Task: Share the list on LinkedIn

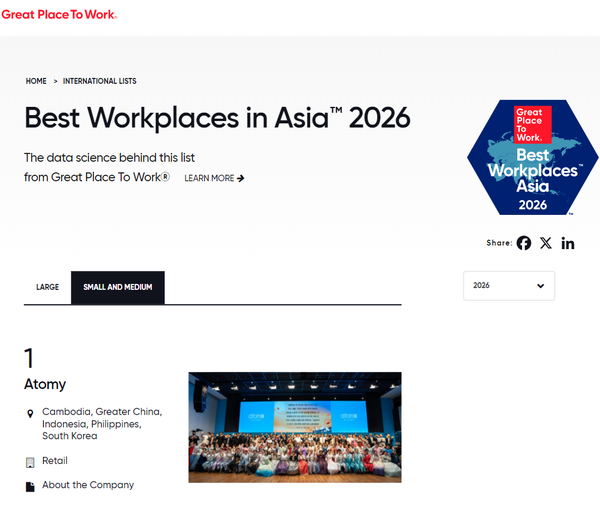Action: tap(568, 243)
